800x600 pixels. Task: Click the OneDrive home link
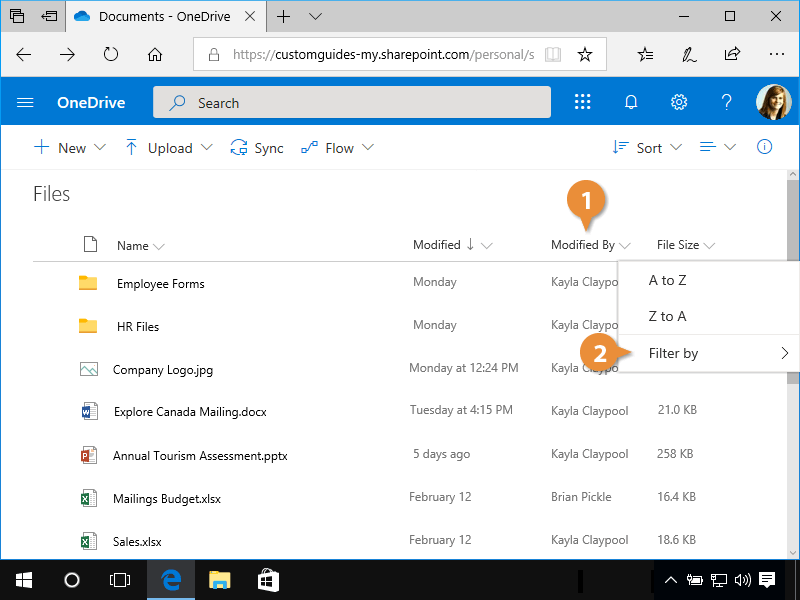click(x=91, y=103)
